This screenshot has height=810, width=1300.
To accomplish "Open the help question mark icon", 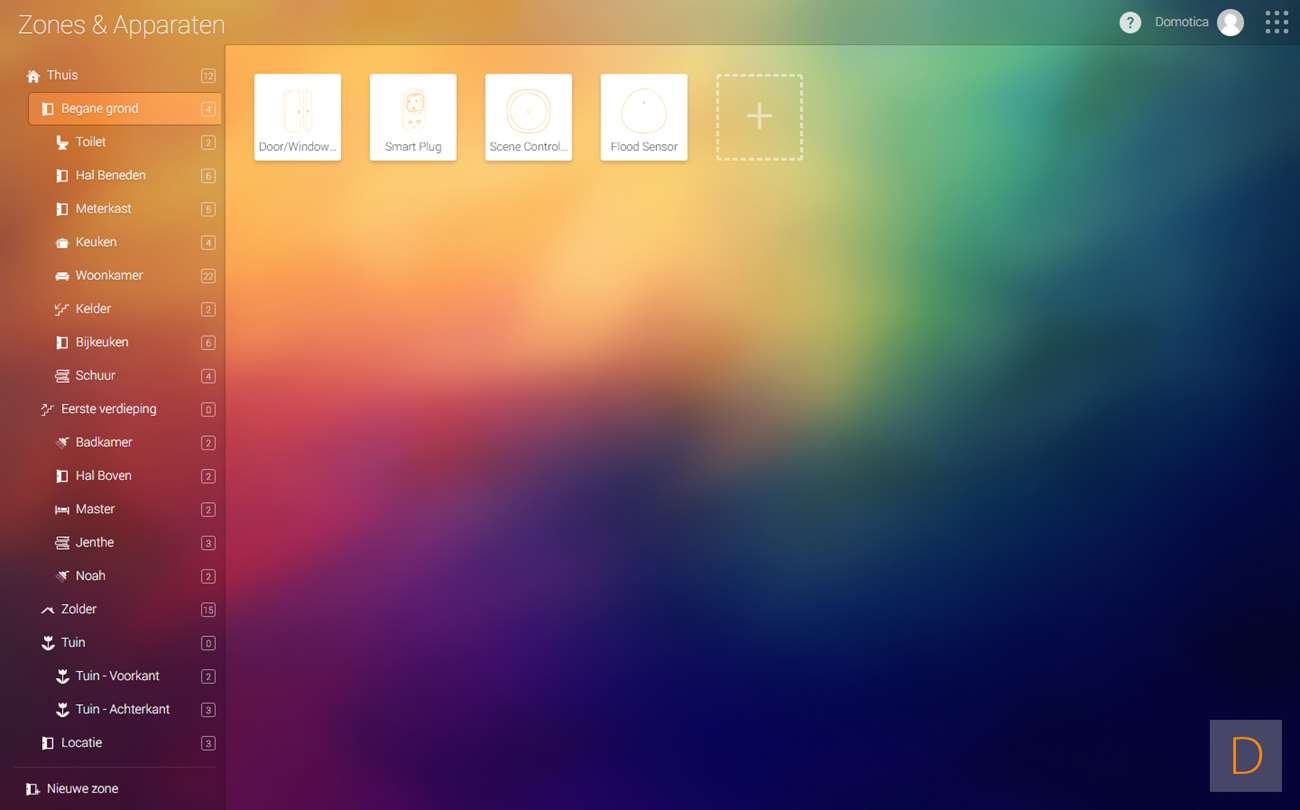I will pyautogui.click(x=1130, y=23).
